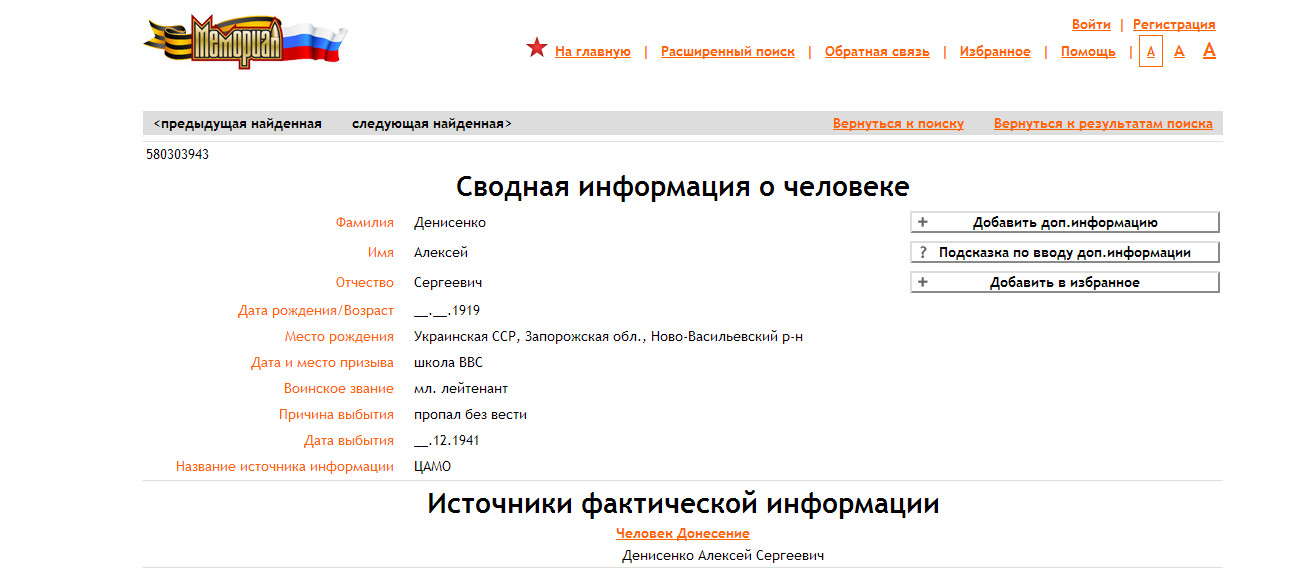The height and width of the screenshot is (578, 1290).
Task: Click Вернуться к поиску link
Action: [x=898, y=124]
